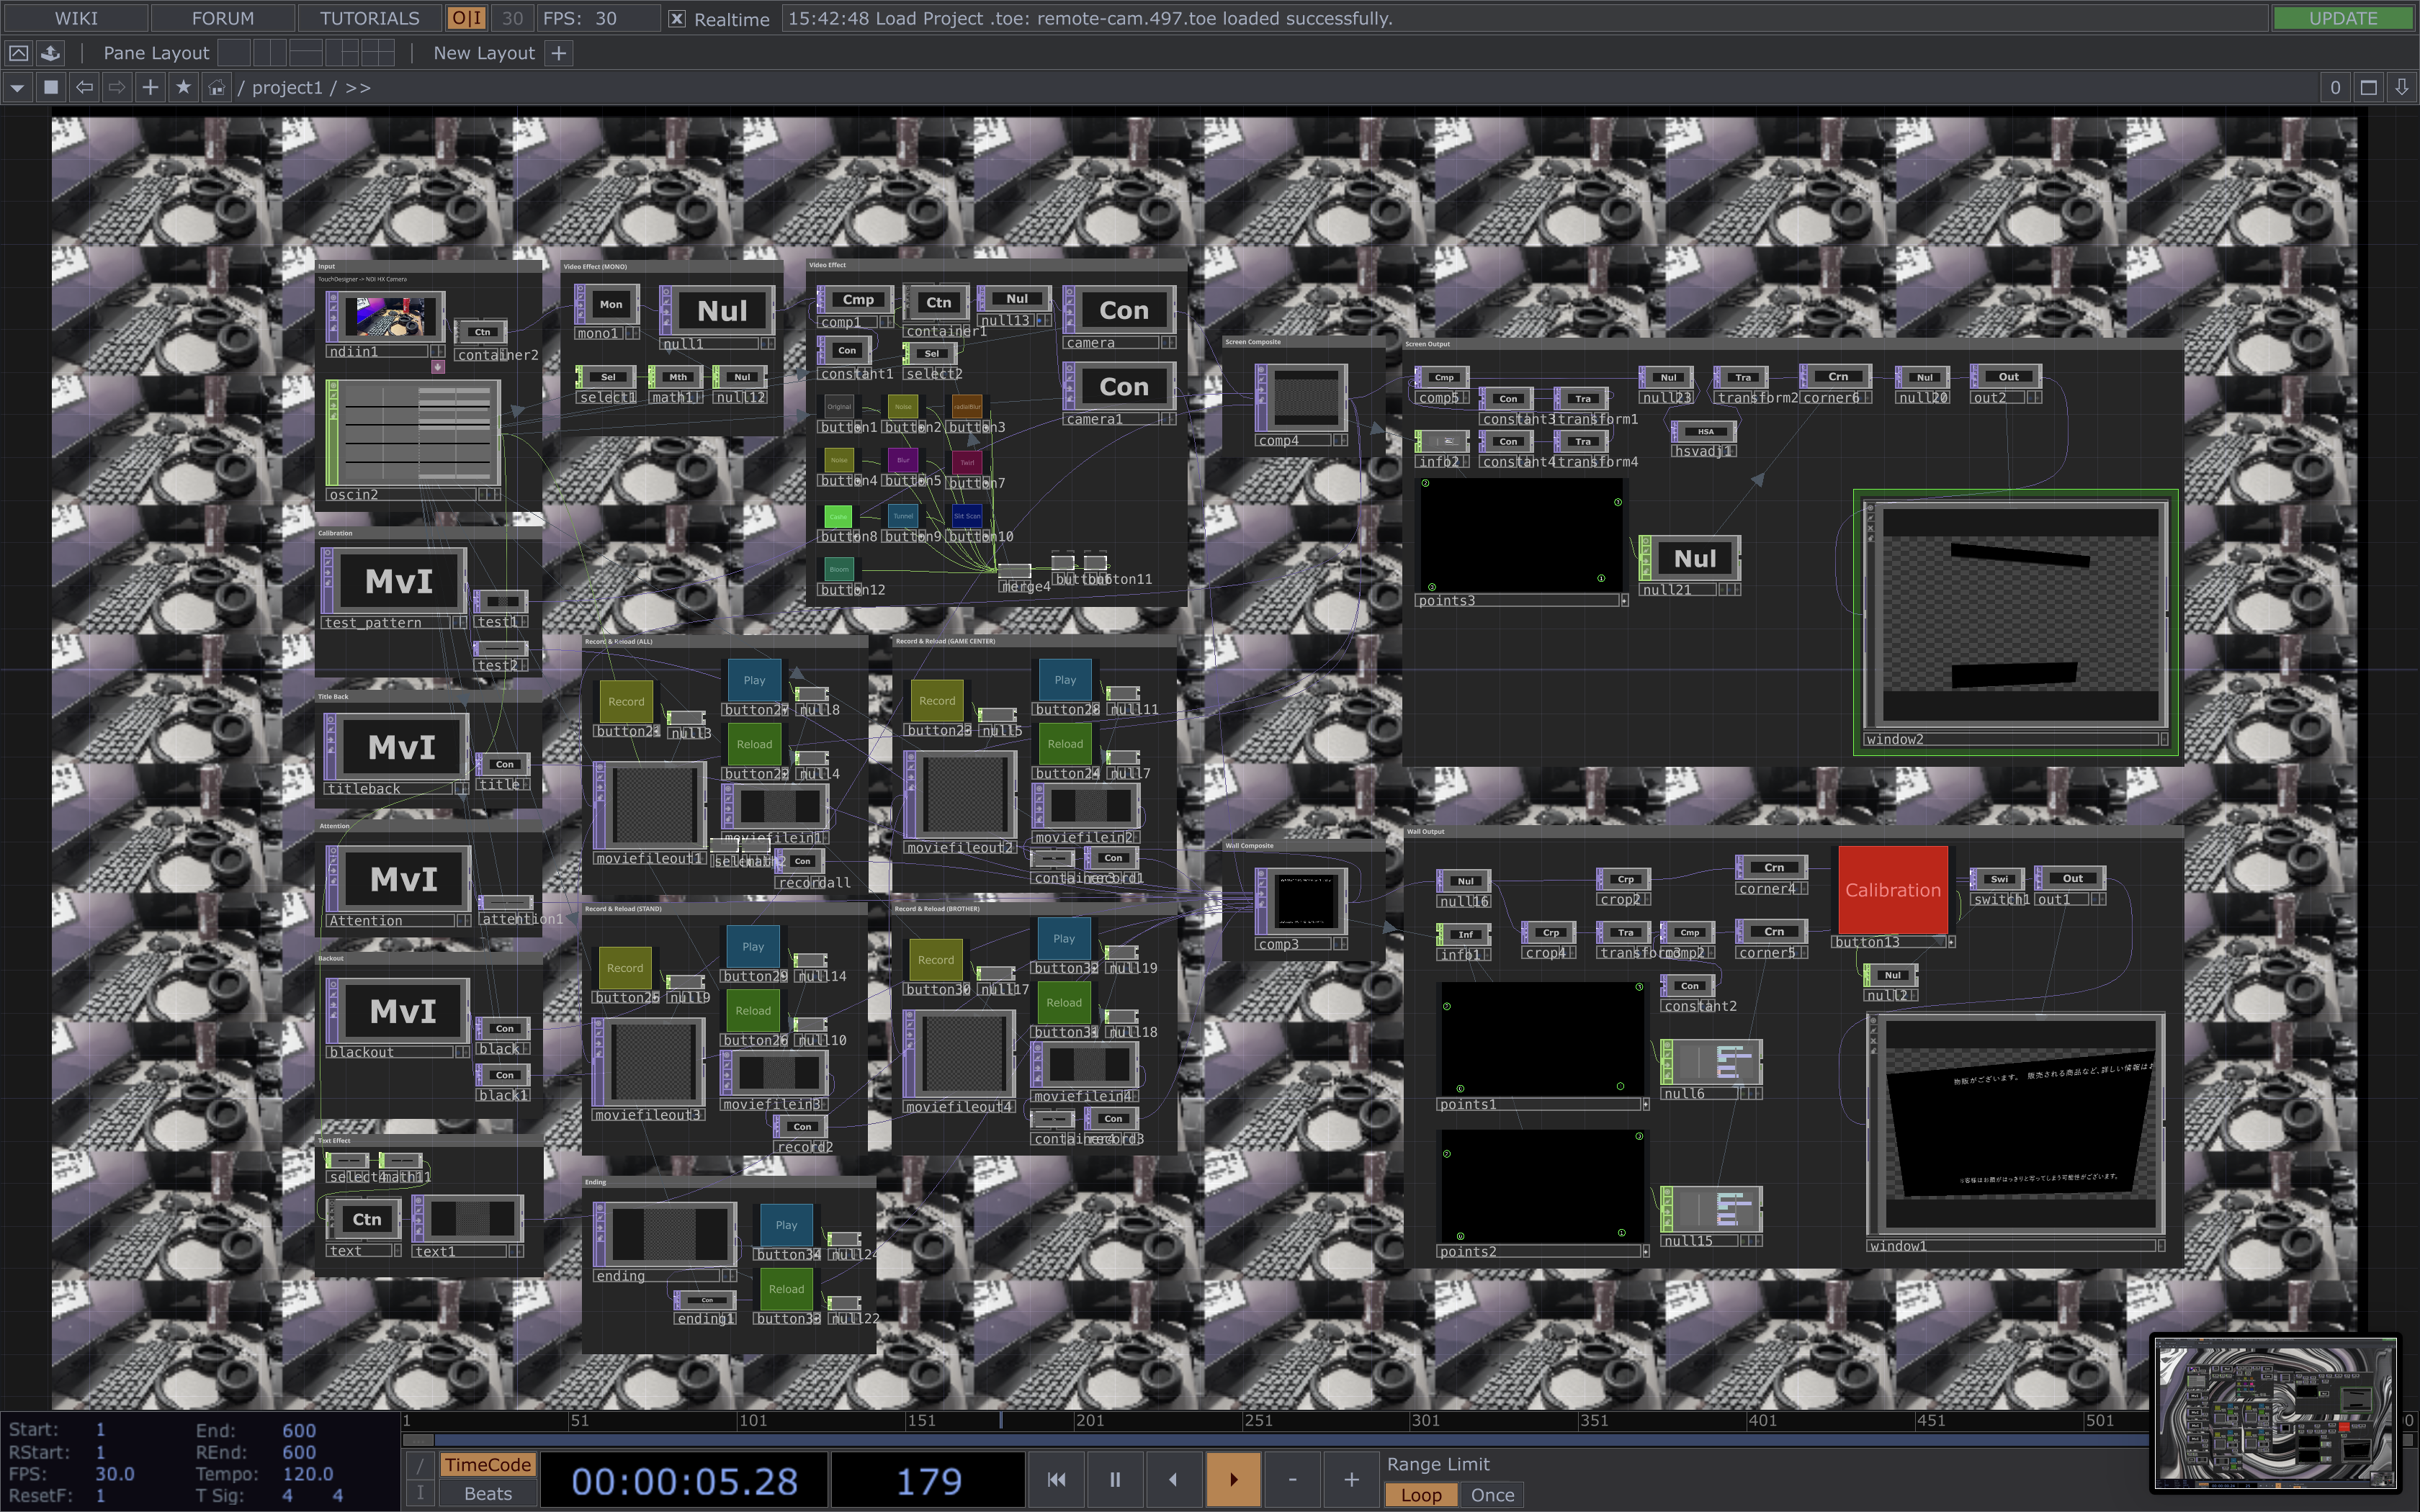Image resolution: width=2420 pixels, height=1512 pixels.
Task: Switch timeline display to Beats
Action: (487, 1494)
